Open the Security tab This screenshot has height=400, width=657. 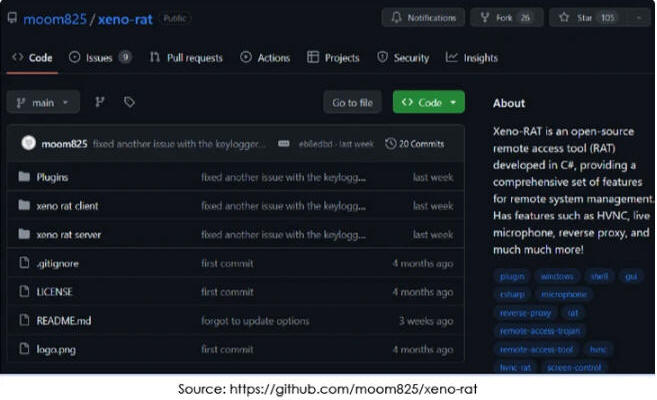(x=403, y=58)
